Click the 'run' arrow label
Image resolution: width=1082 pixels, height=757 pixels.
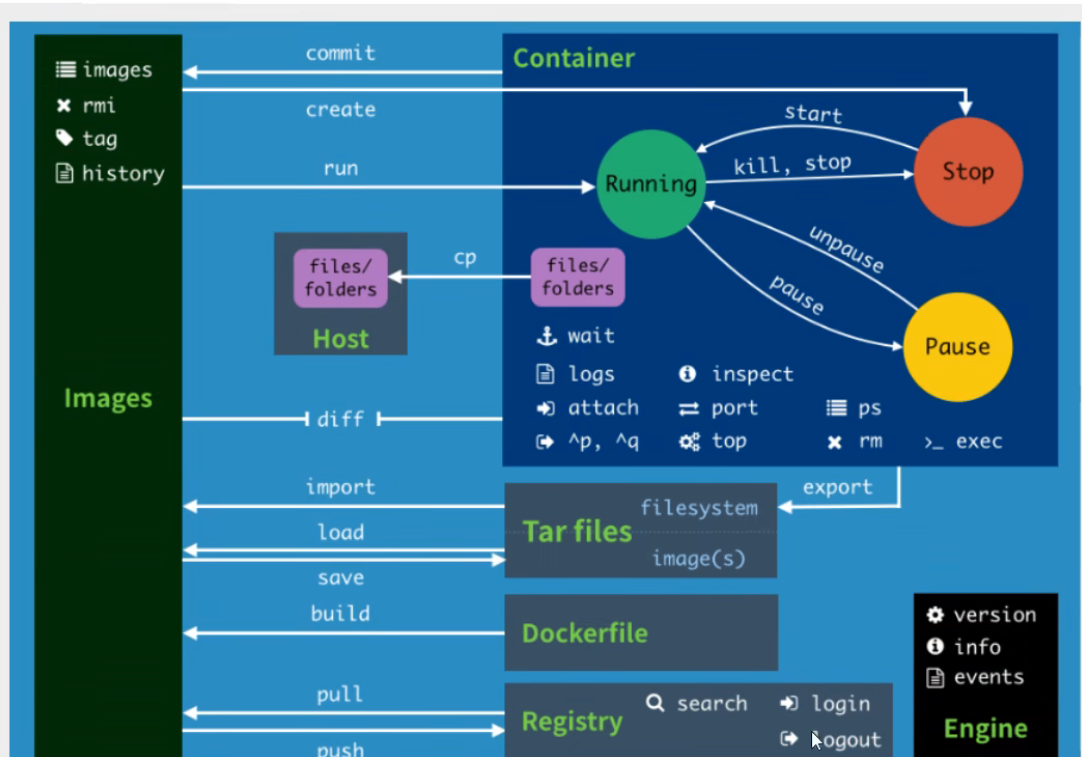point(341,168)
